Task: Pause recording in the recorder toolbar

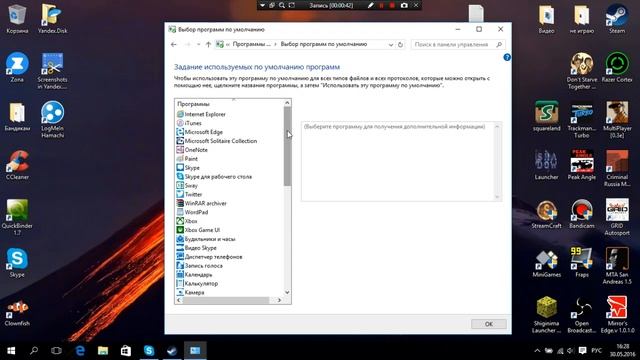Action: click(x=382, y=5)
